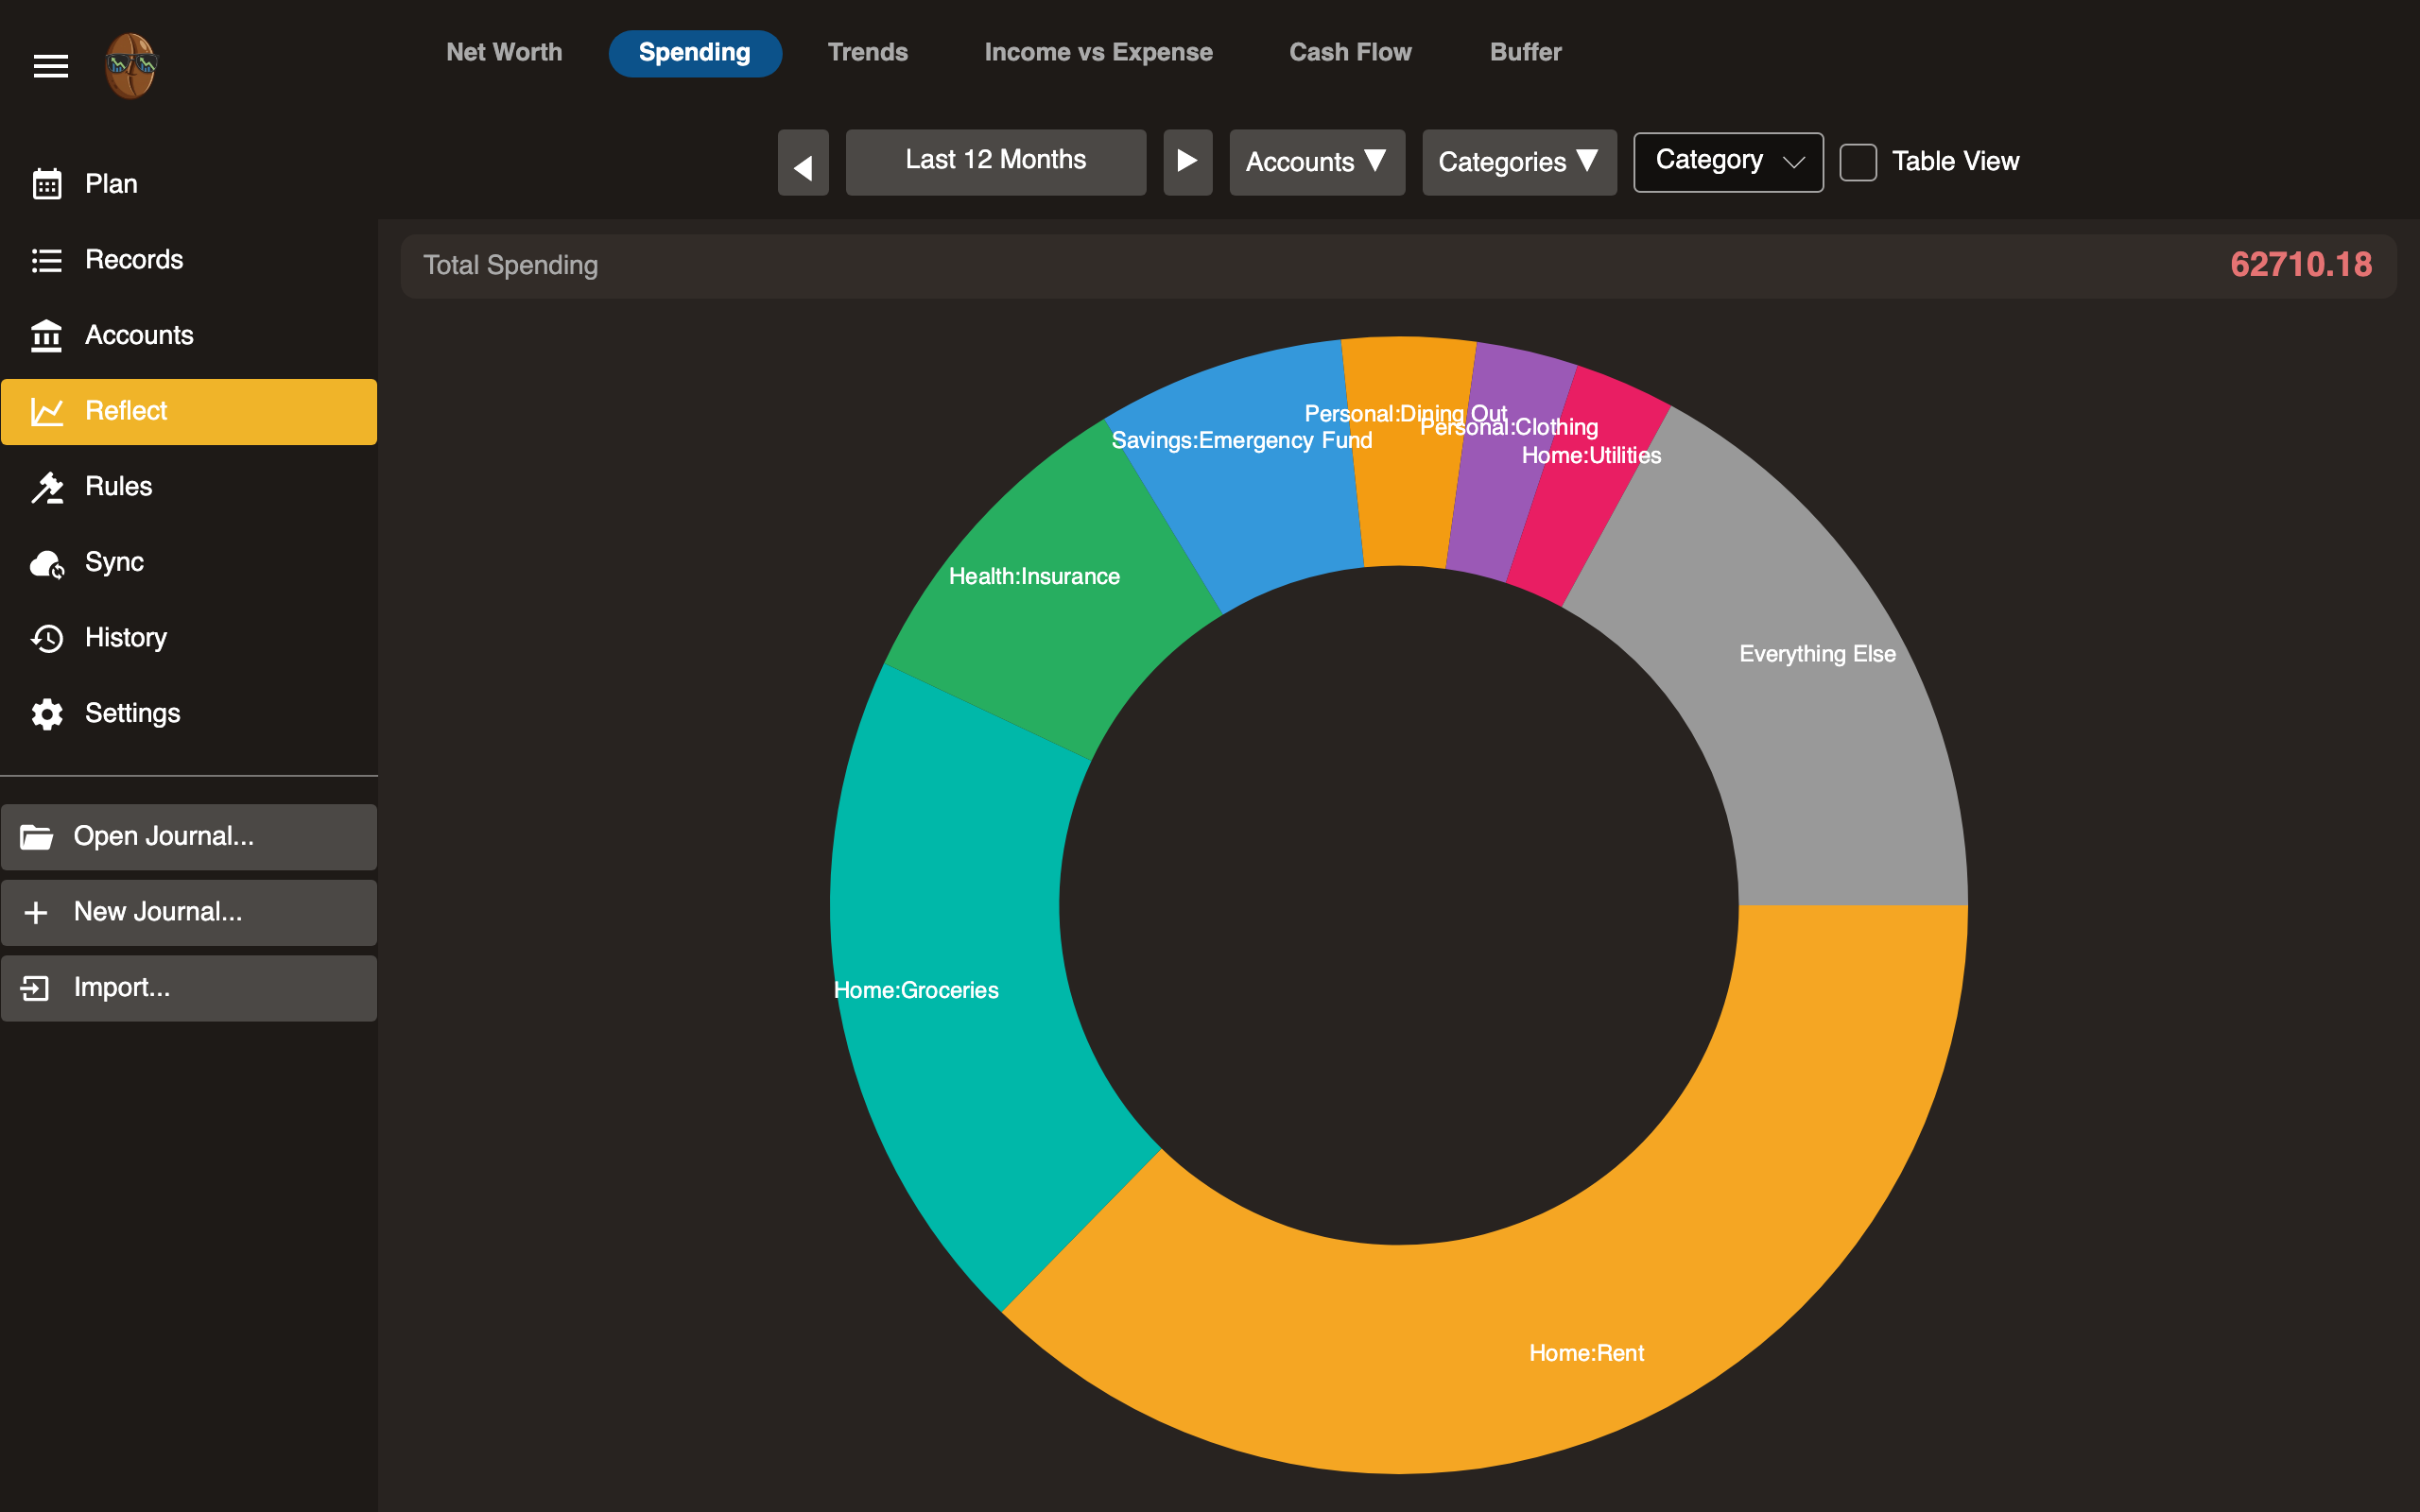
Task: Expand the Accounts filter dropdown
Action: tap(1316, 162)
